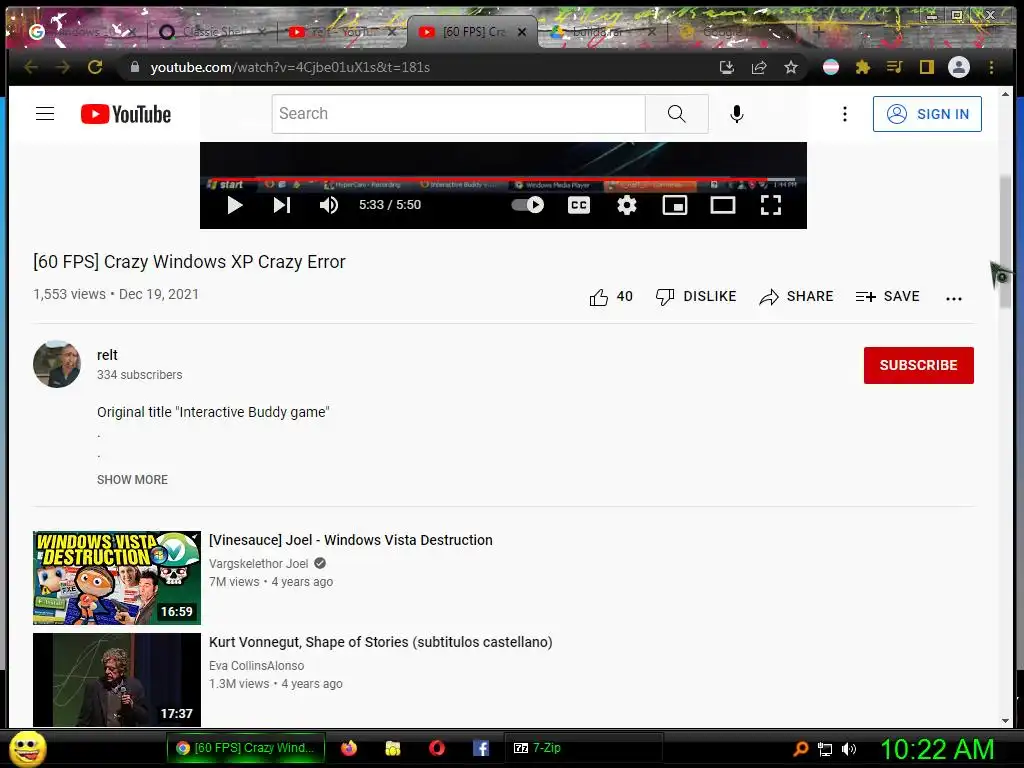Visit Vargskelethor Joel channel
This screenshot has height=768, width=1024.
pyautogui.click(x=259, y=564)
